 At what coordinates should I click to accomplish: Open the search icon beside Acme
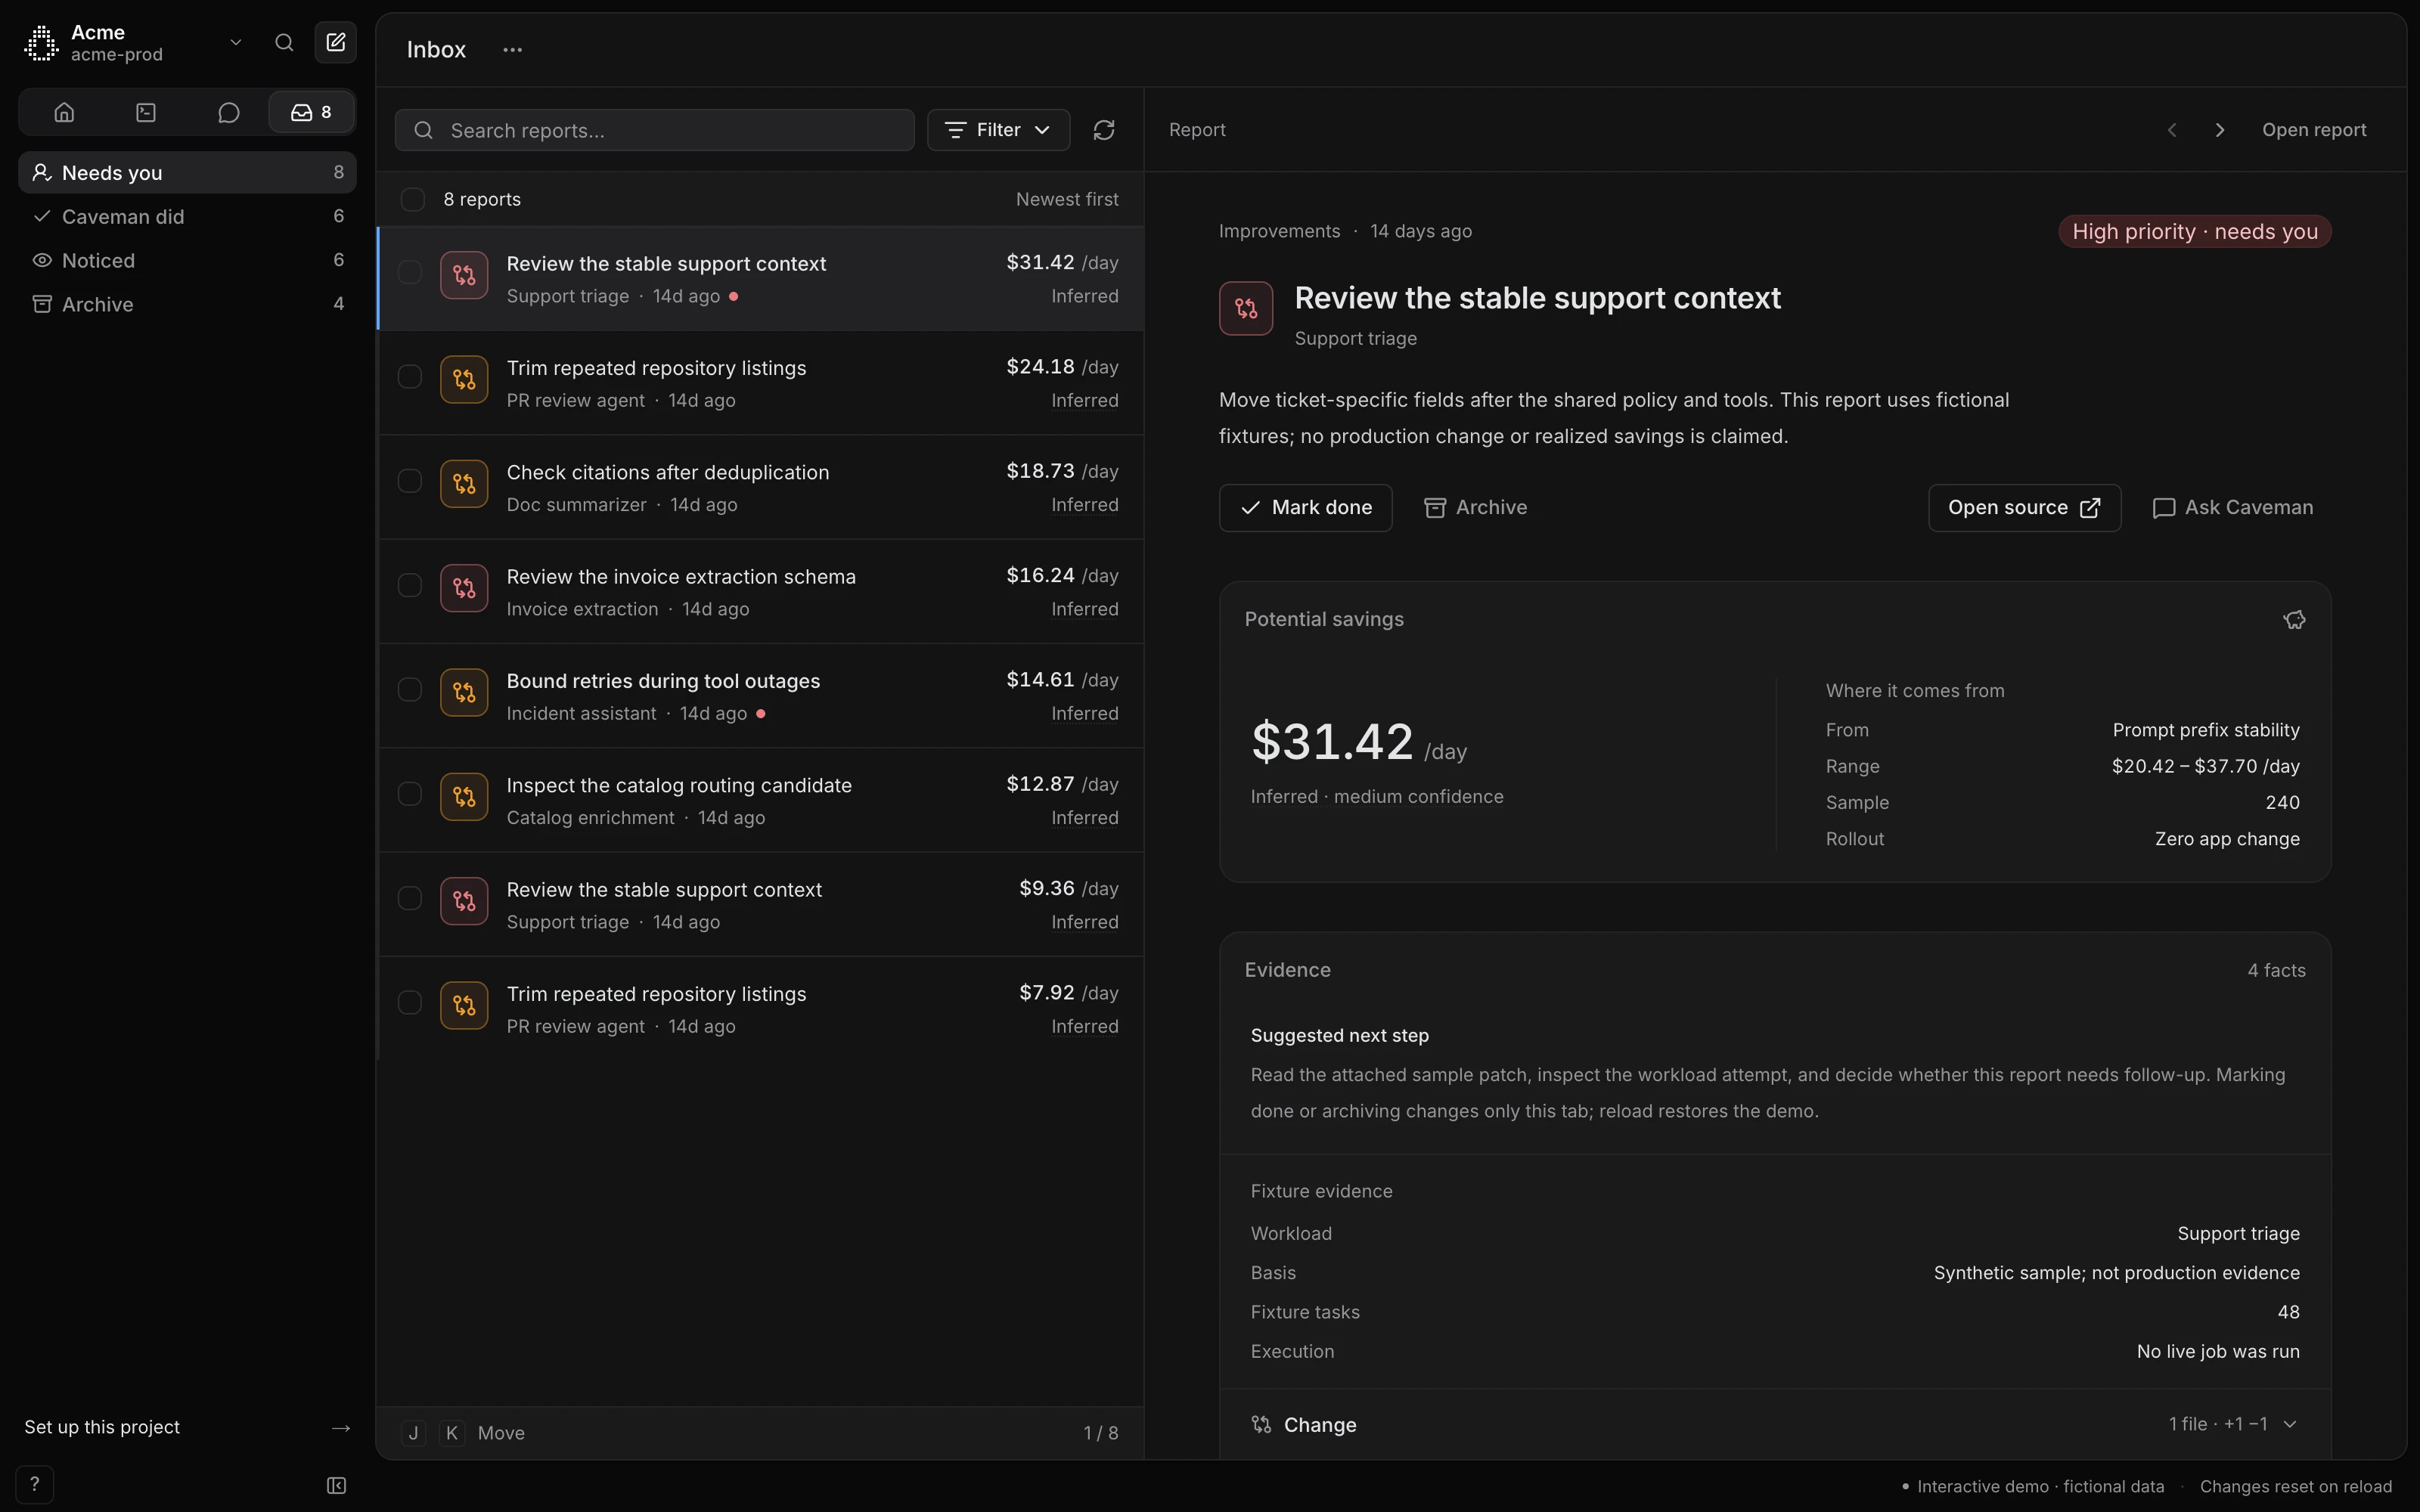coord(284,42)
